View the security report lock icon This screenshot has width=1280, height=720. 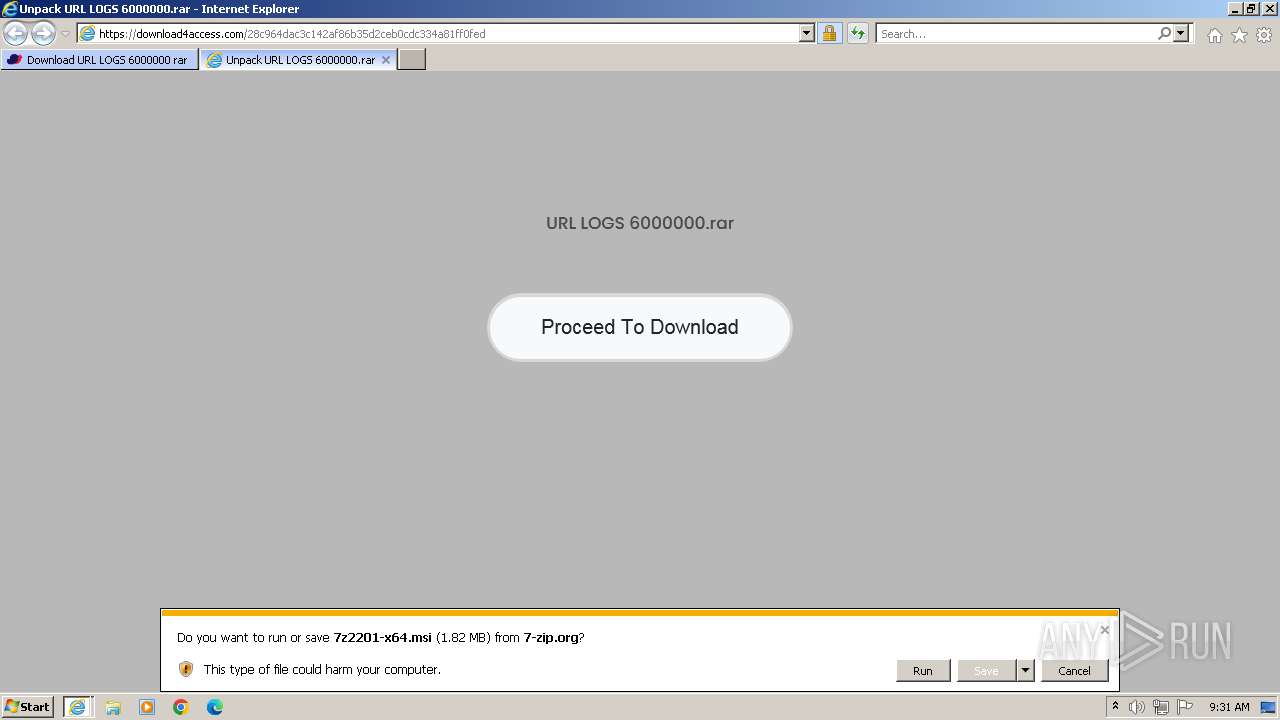tap(829, 33)
